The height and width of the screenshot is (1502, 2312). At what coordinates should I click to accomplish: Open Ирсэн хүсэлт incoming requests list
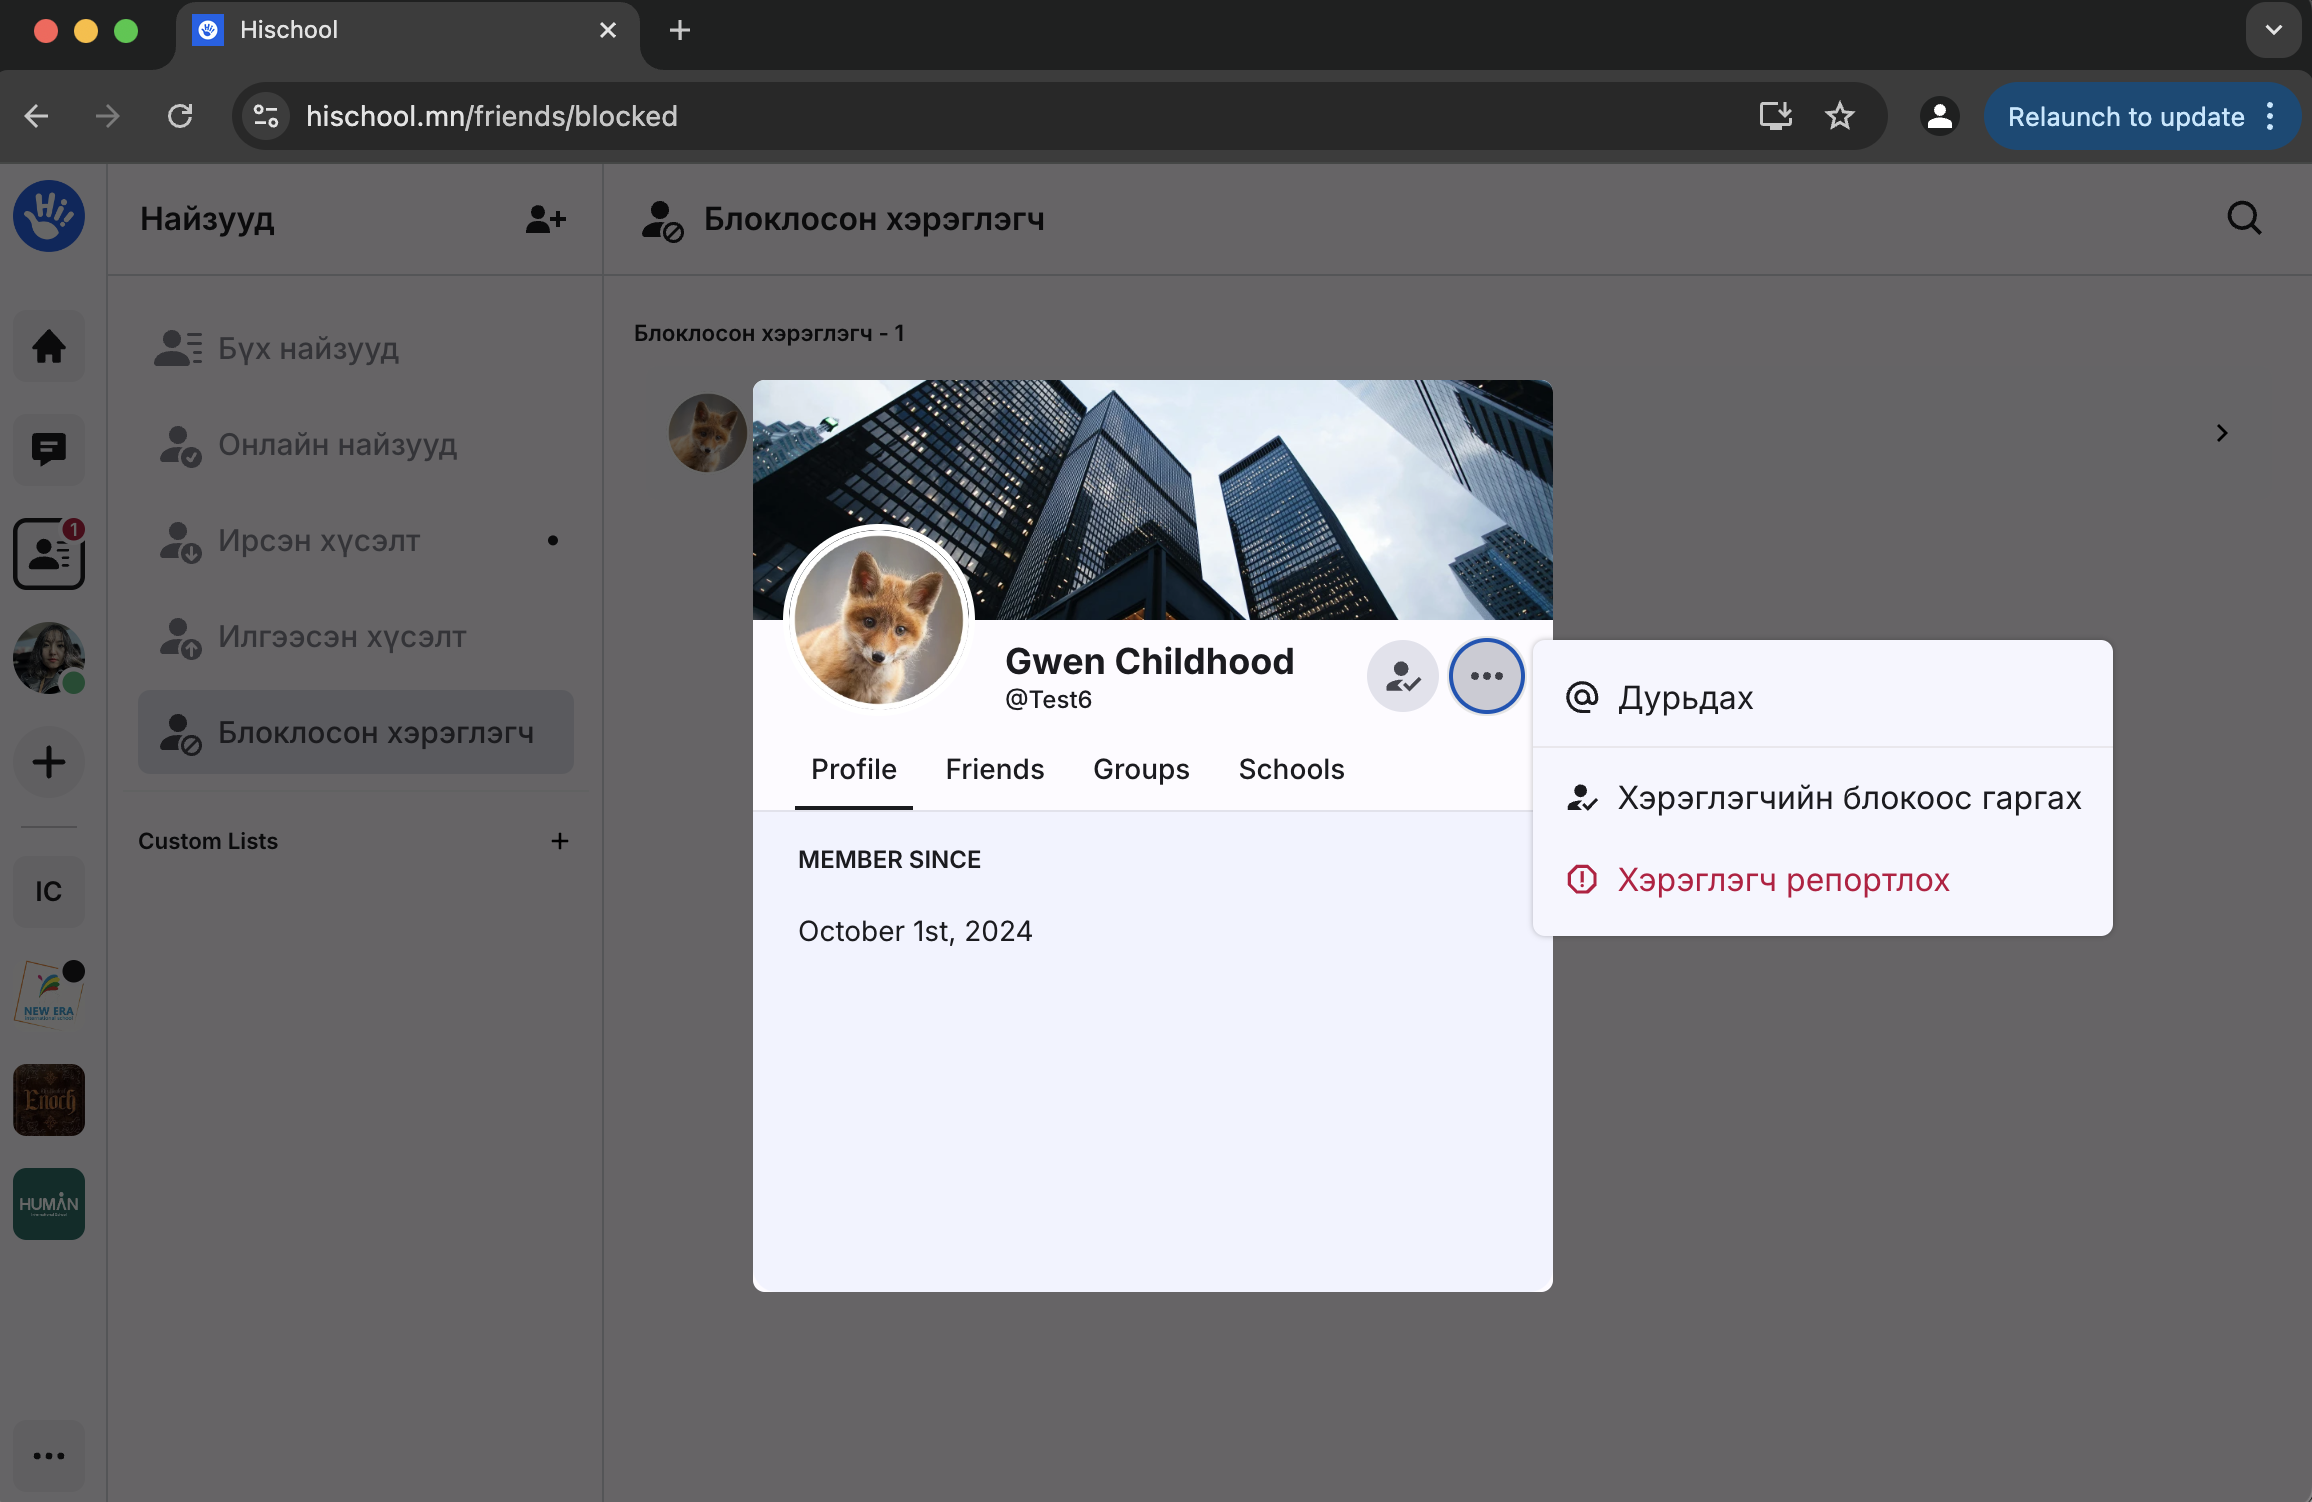[319, 541]
